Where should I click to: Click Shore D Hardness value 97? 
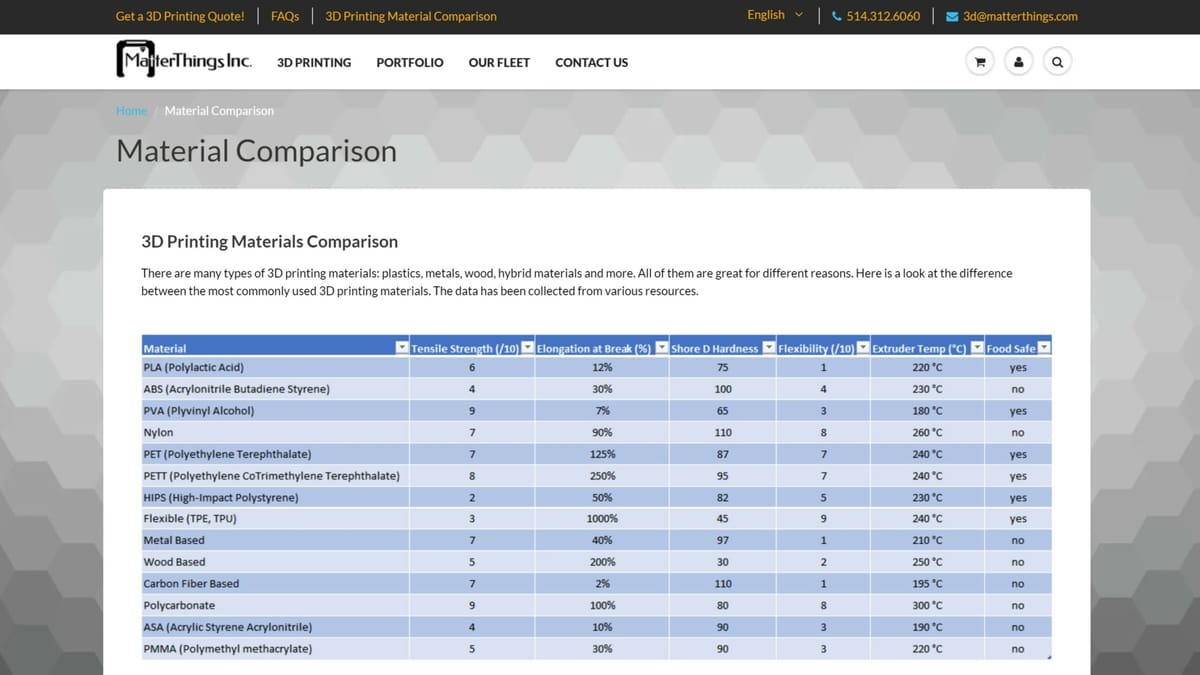coord(723,540)
